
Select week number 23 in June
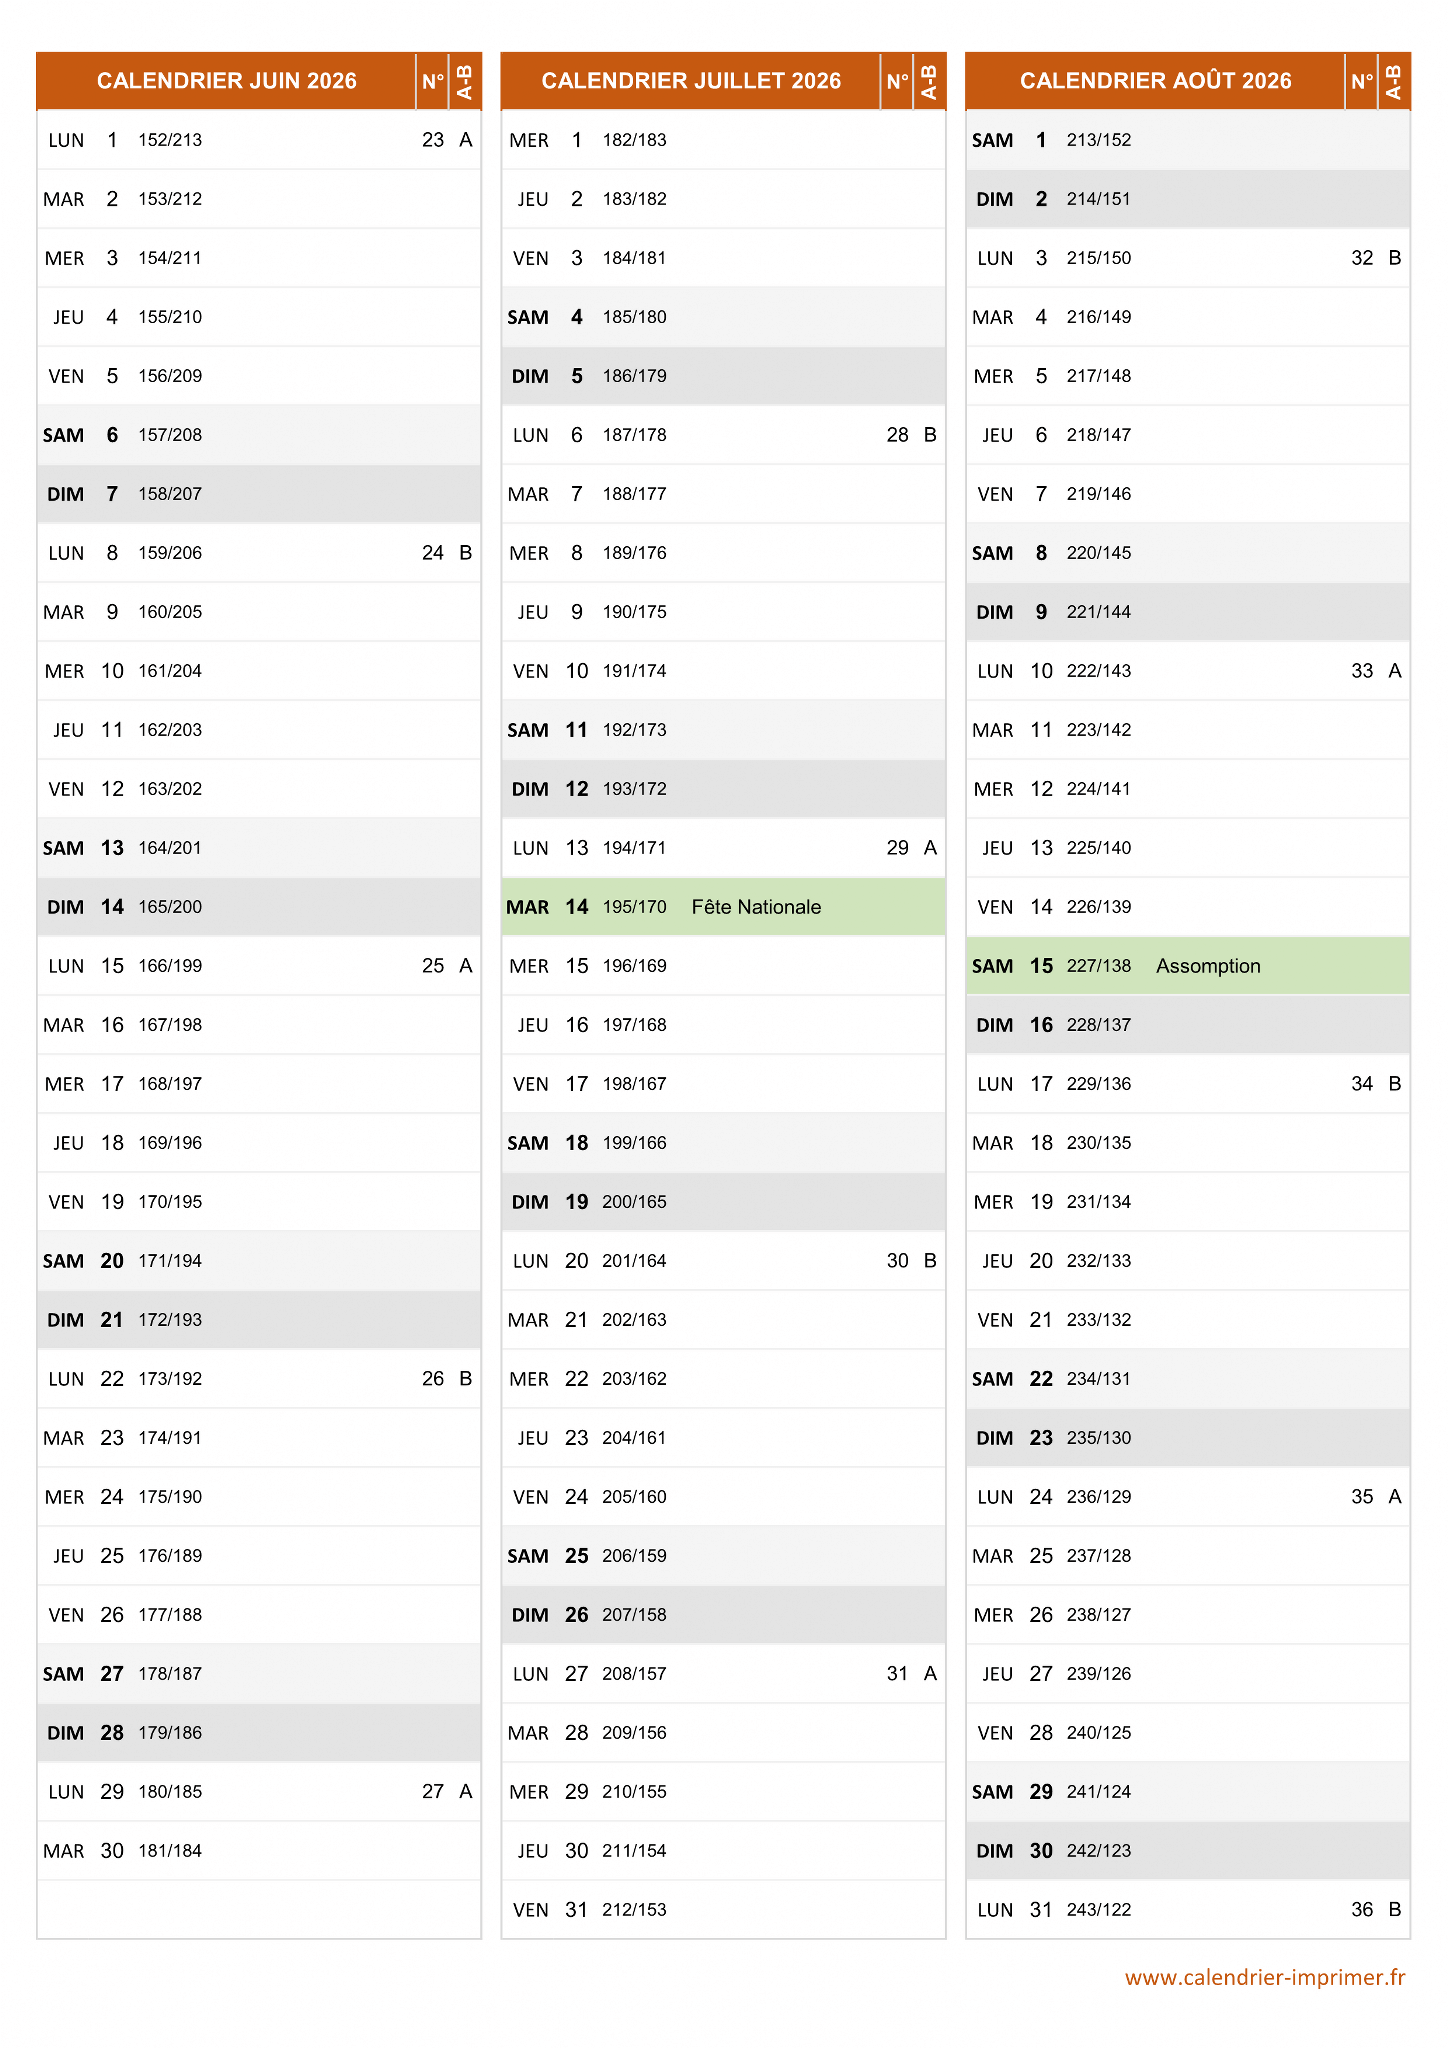[433, 140]
